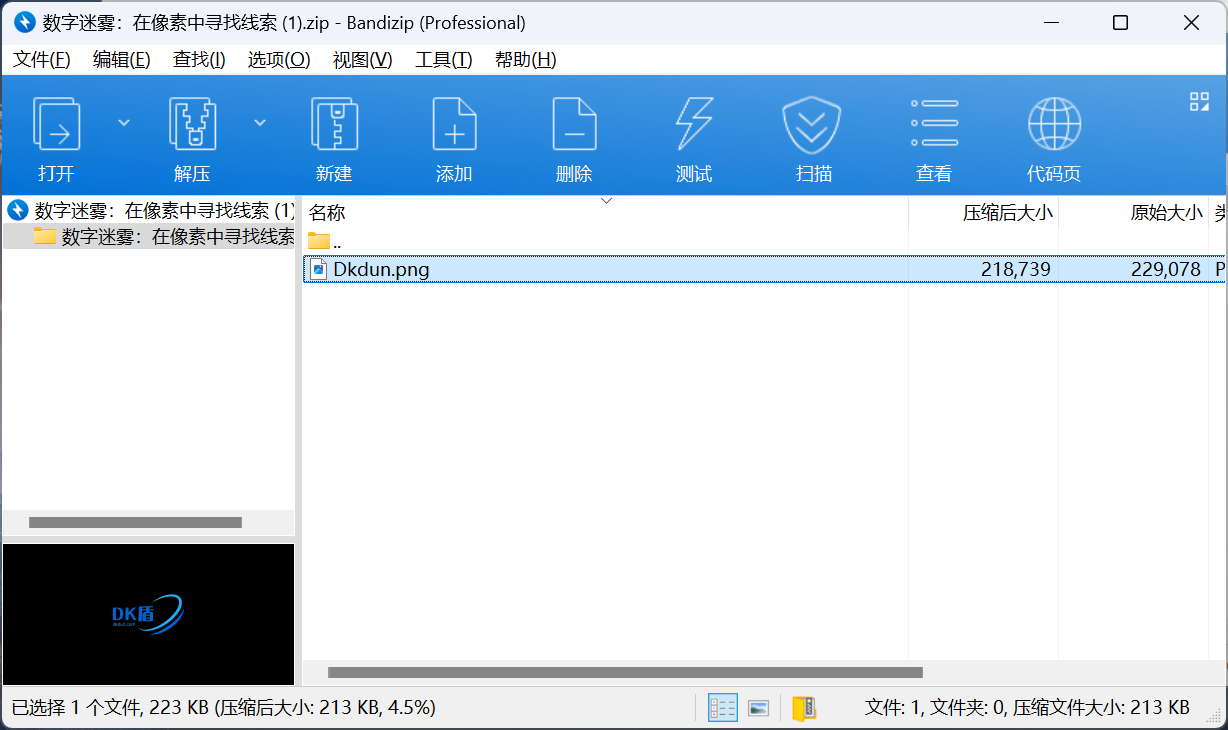Image resolution: width=1228 pixels, height=730 pixels.
Task: Toggle the image preview view in status bar
Action: [x=758, y=708]
